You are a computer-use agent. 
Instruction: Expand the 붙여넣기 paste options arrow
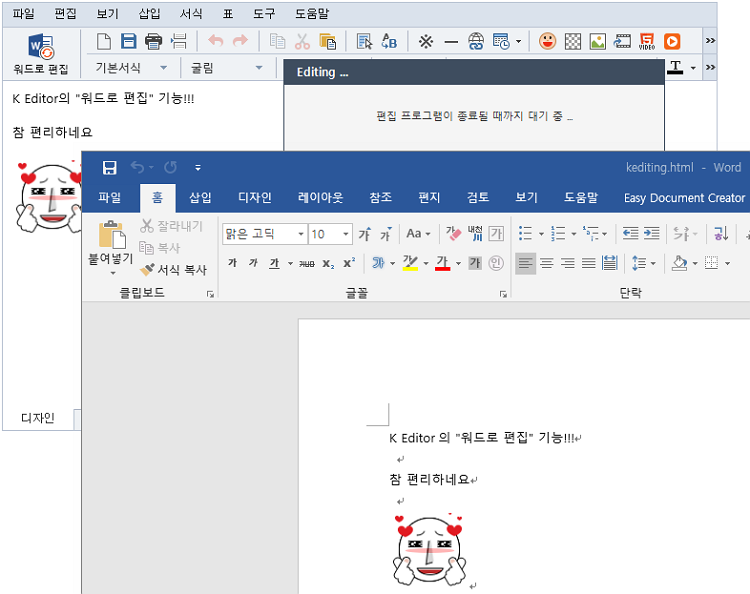pyautogui.click(x=113, y=273)
